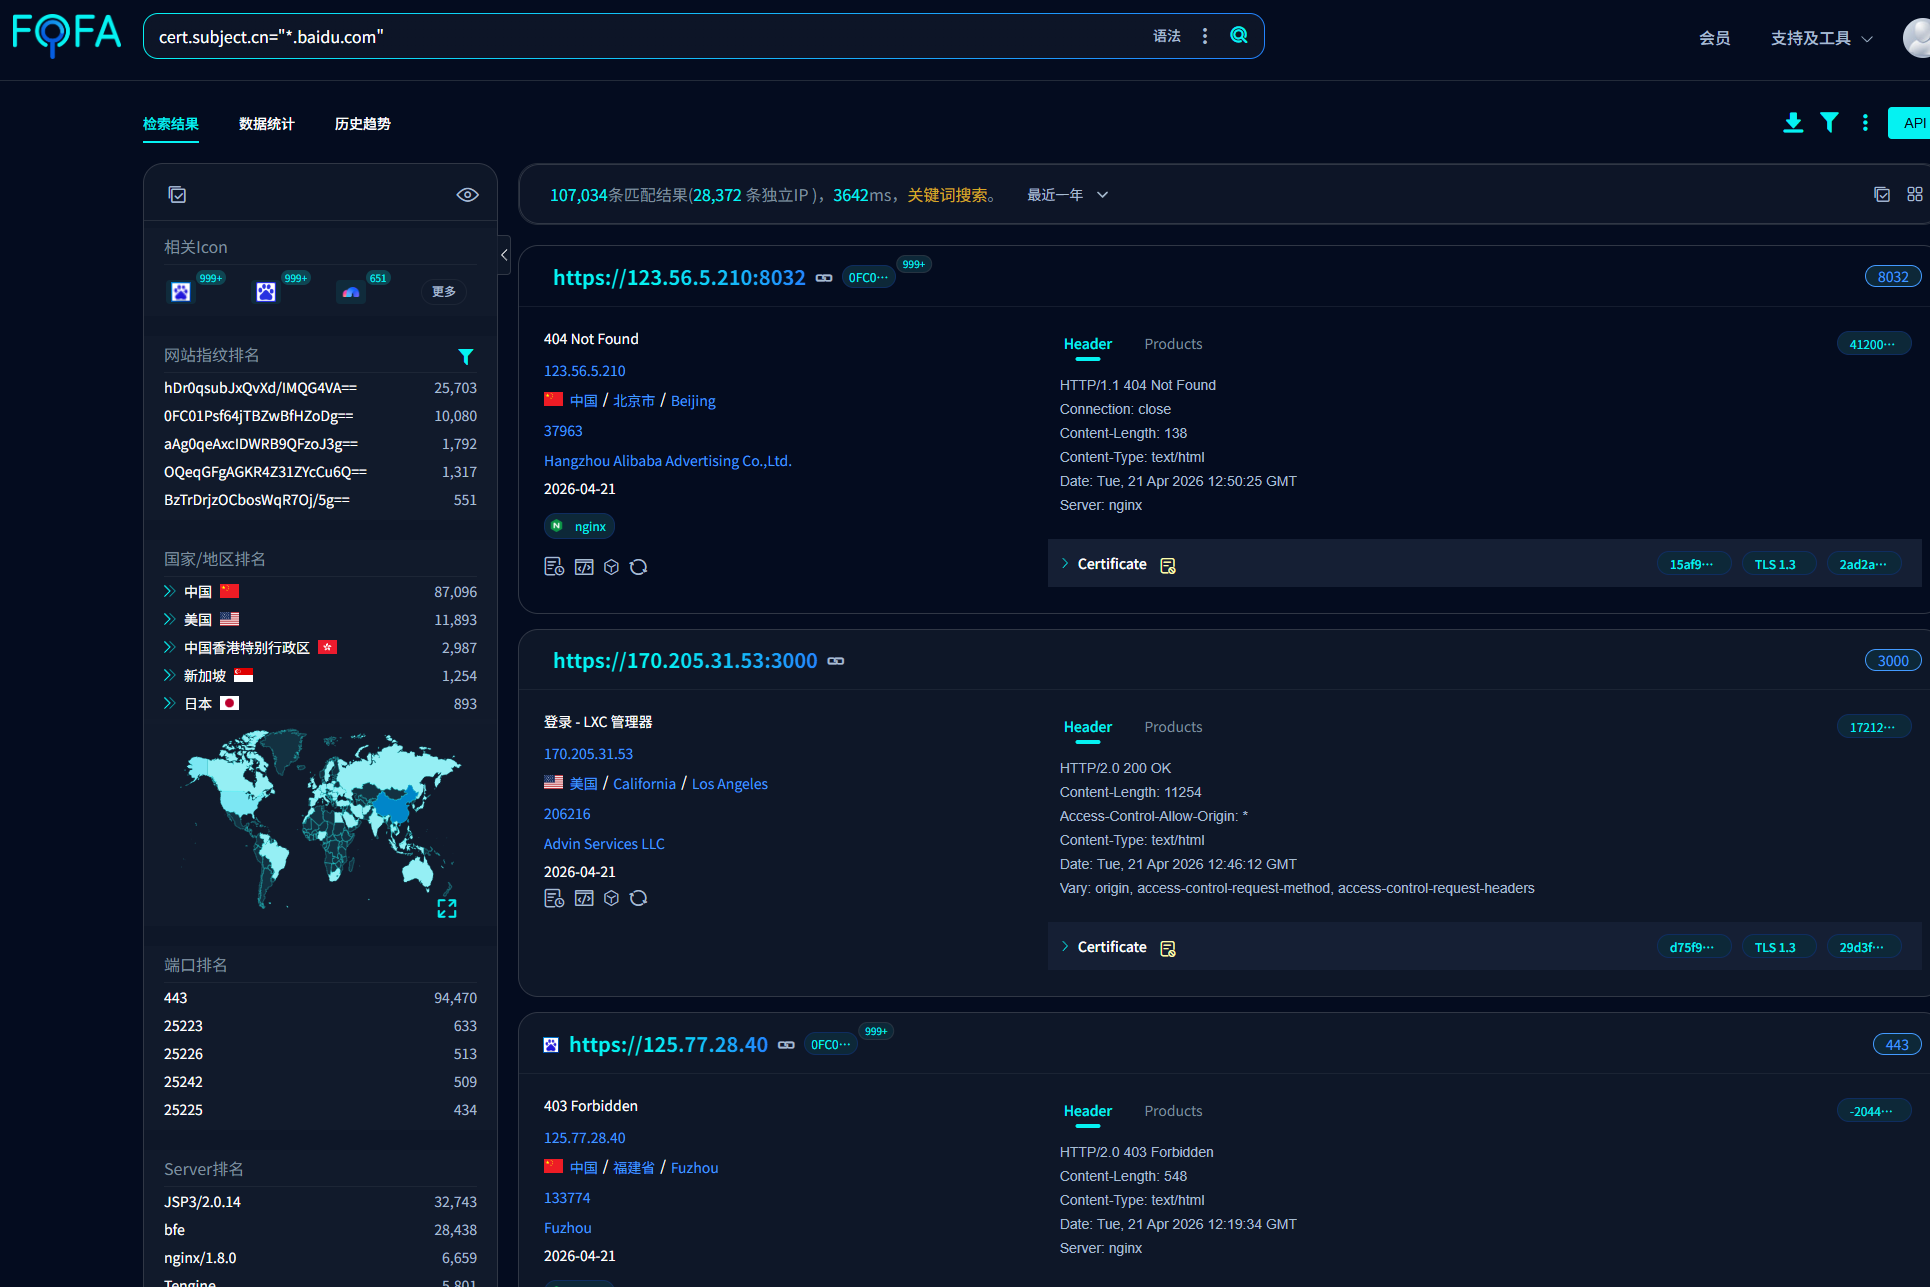Click the certificate icon in the 123.56.5.210 result
The height and width of the screenshot is (1287, 1930).
(1167, 565)
